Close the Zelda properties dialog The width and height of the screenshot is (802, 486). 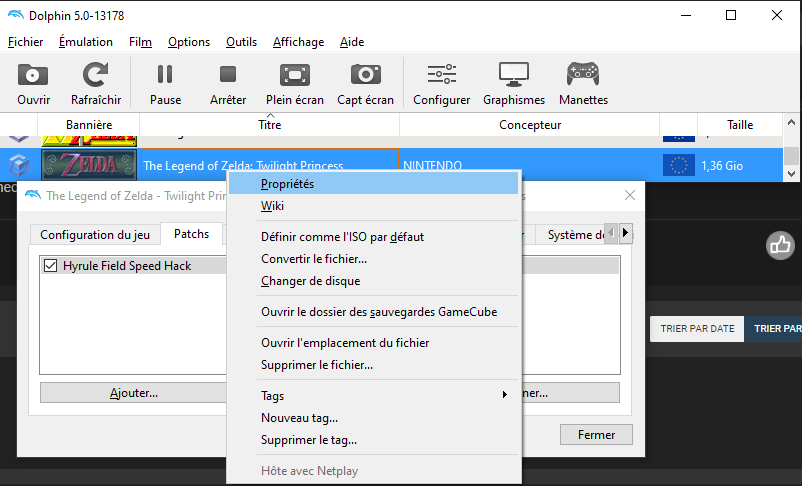coord(630,195)
